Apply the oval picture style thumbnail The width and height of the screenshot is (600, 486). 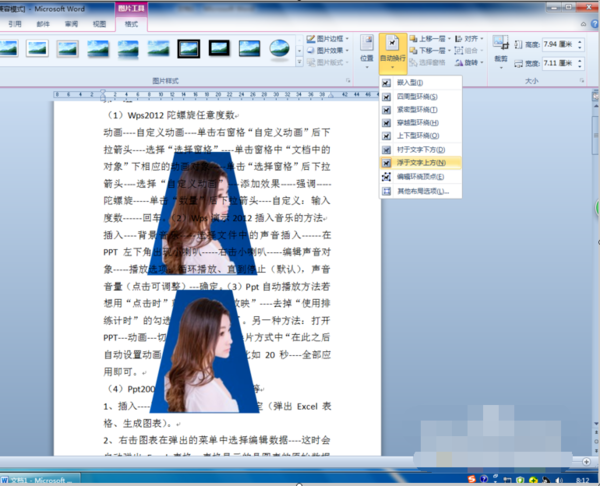tap(280, 48)
